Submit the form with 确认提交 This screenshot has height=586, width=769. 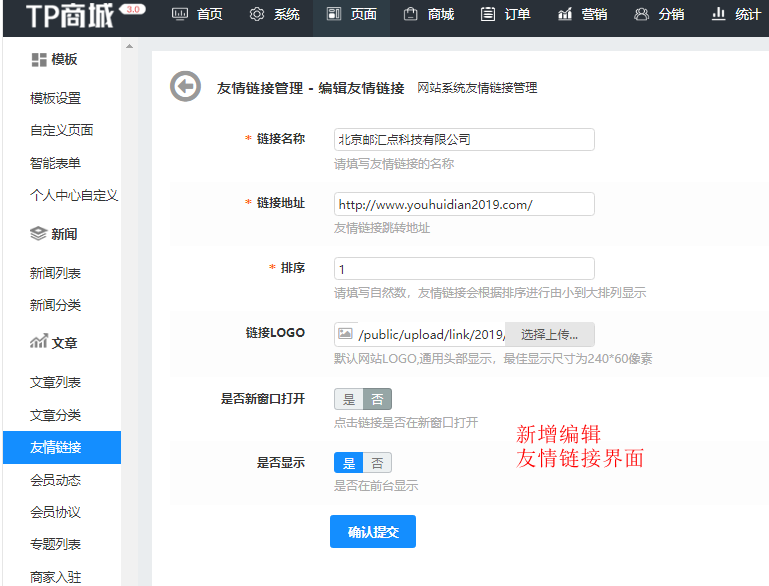click(372, 532)
